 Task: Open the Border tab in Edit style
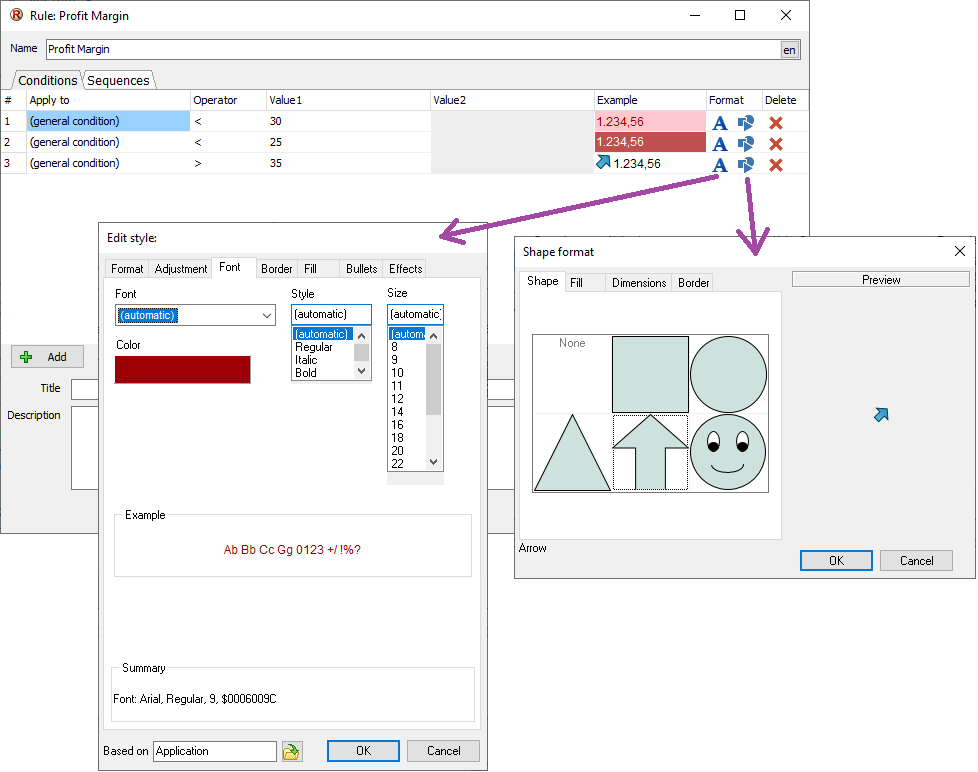click(x=276, y=269)
